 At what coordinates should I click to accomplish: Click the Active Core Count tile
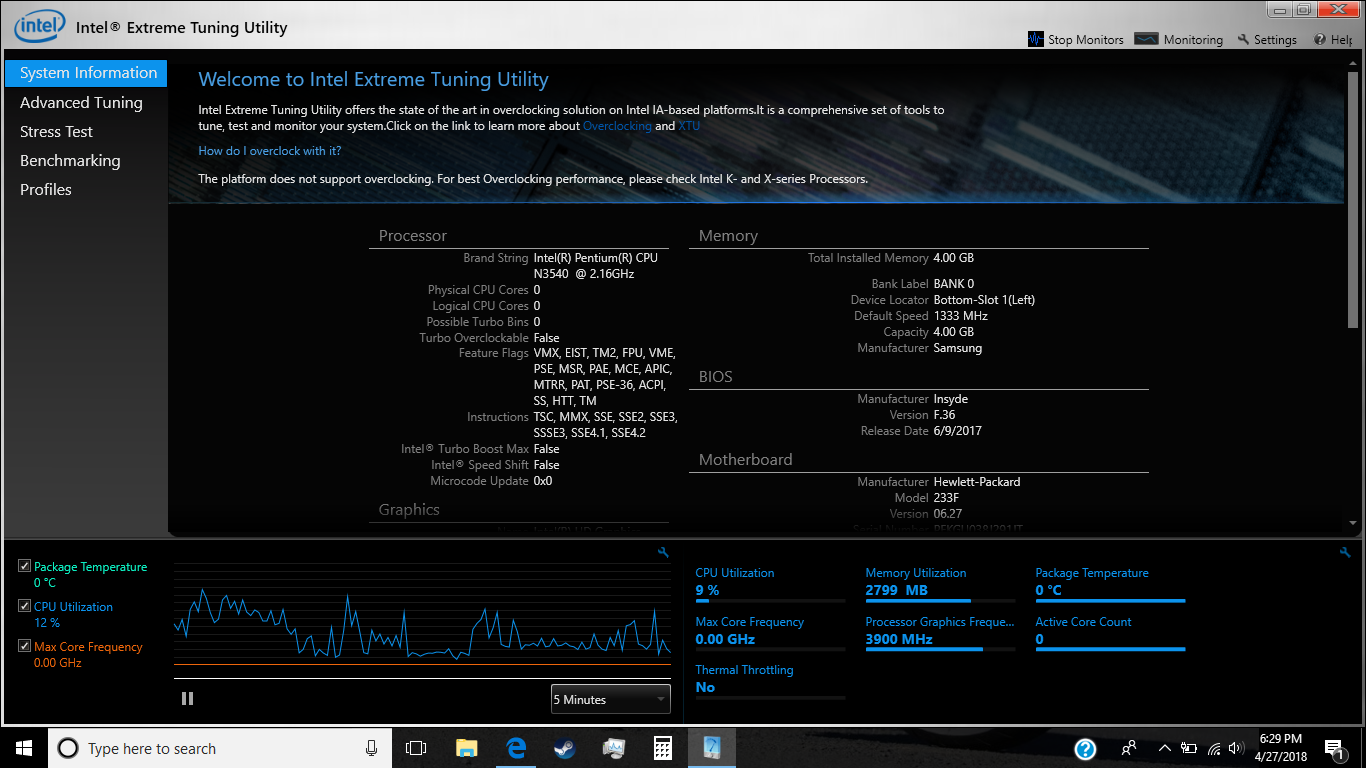coord(1110,633)
